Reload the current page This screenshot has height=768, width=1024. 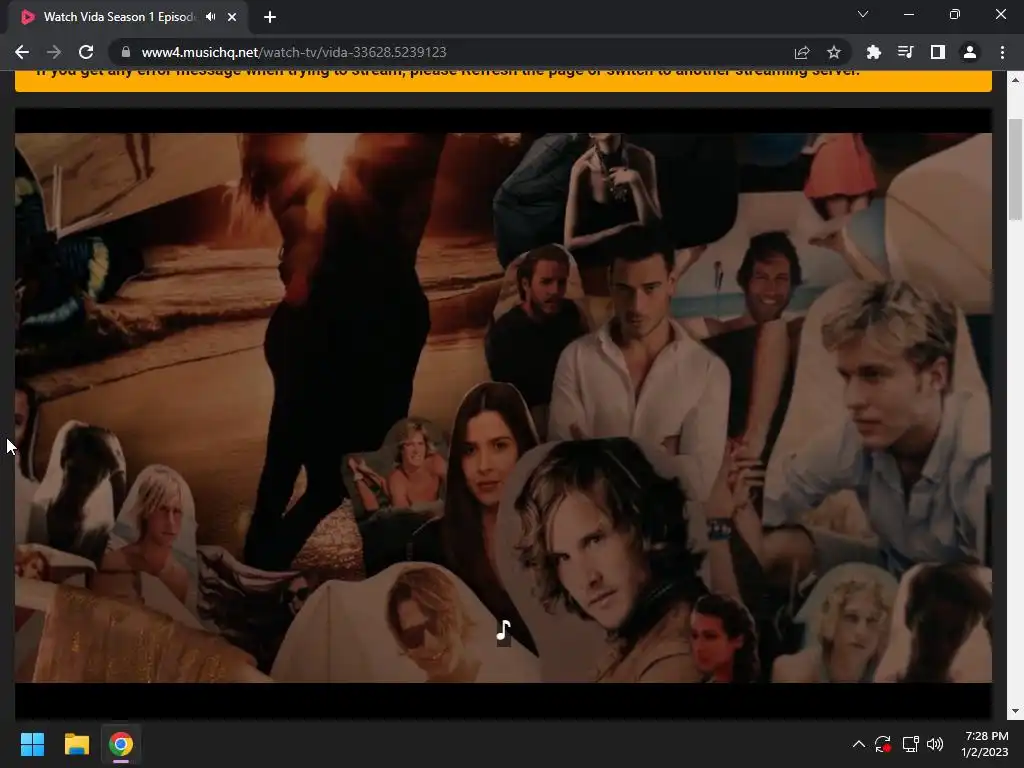(x=86, y=52)
